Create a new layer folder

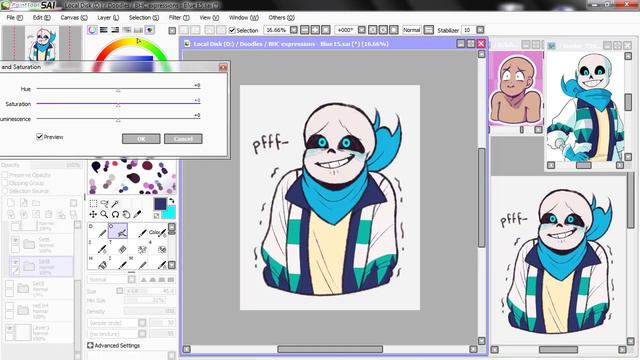pos(36,203)
